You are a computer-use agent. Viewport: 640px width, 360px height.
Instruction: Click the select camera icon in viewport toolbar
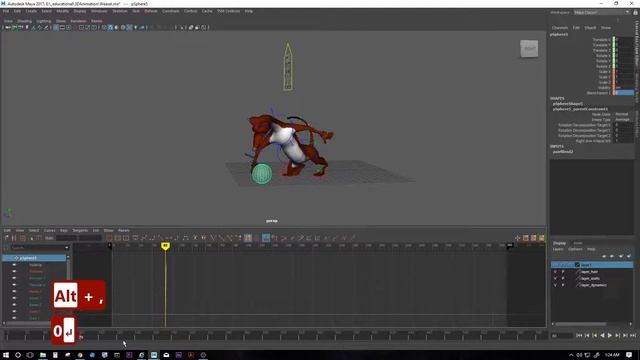[x=7, y=28]
